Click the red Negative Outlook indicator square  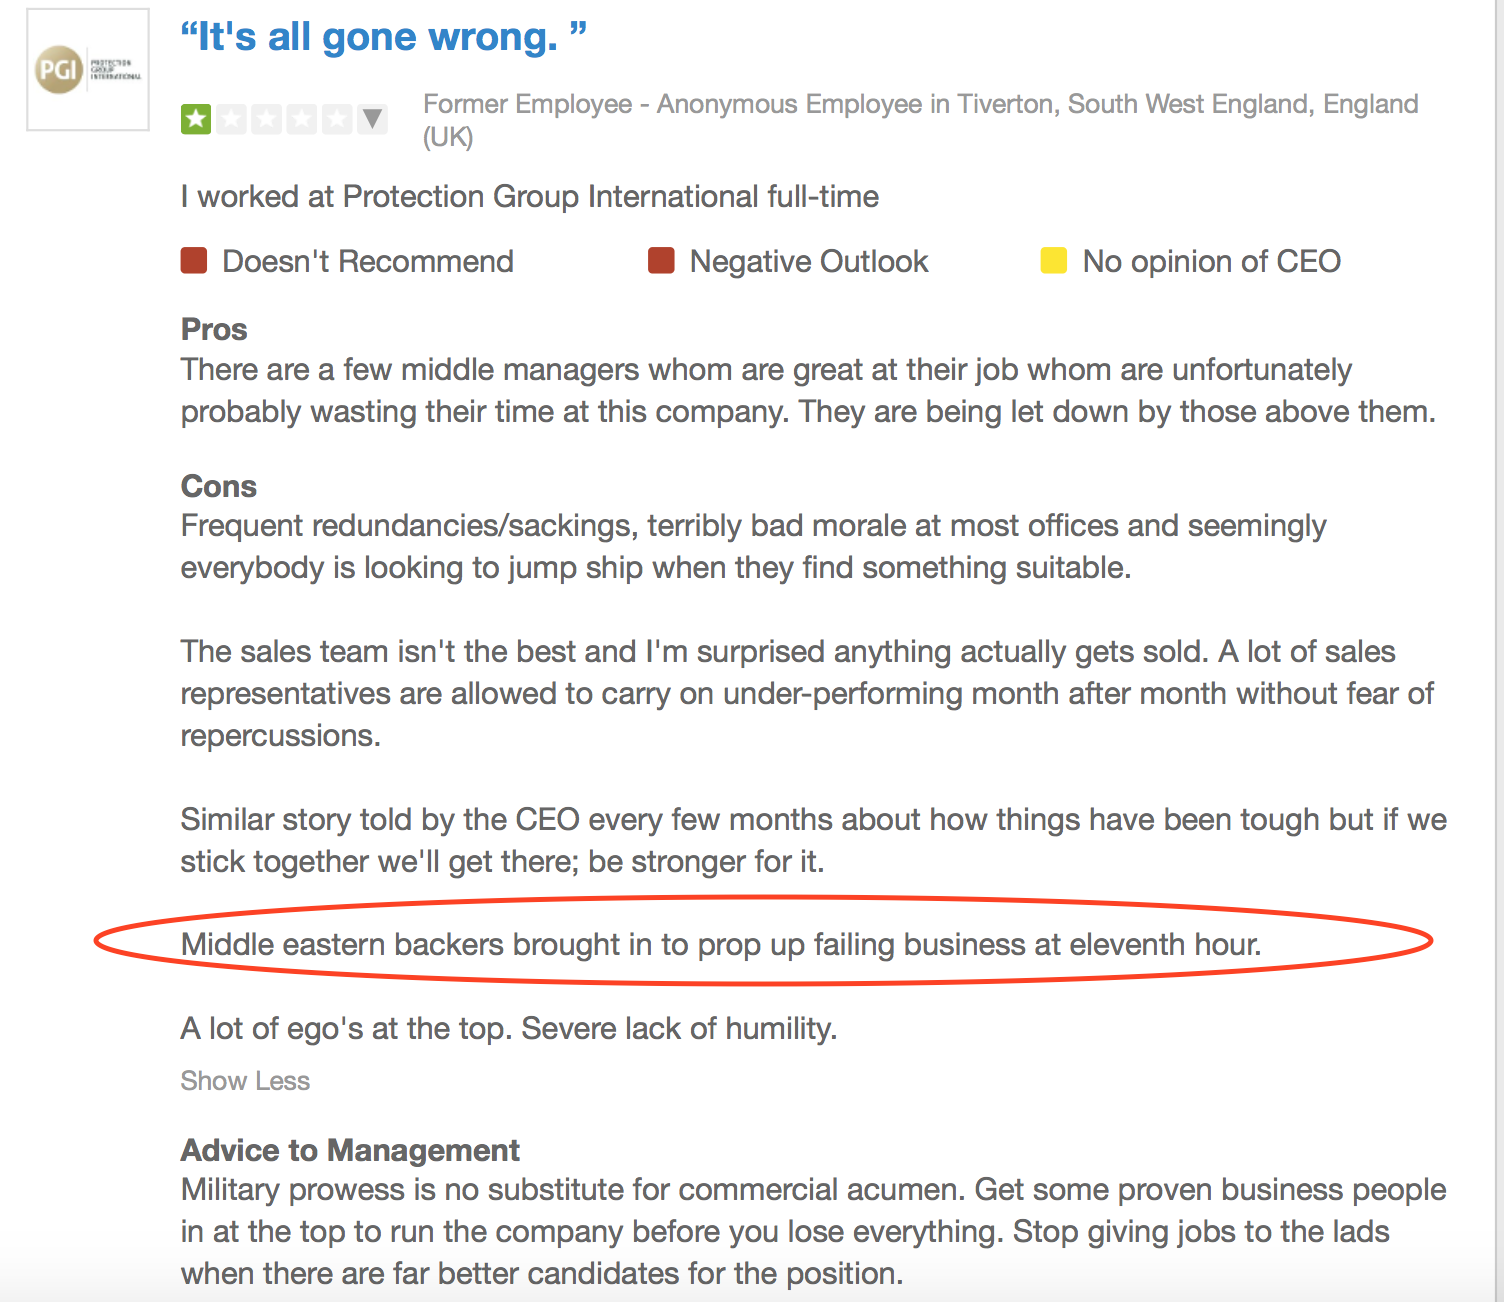pos(661,261)
